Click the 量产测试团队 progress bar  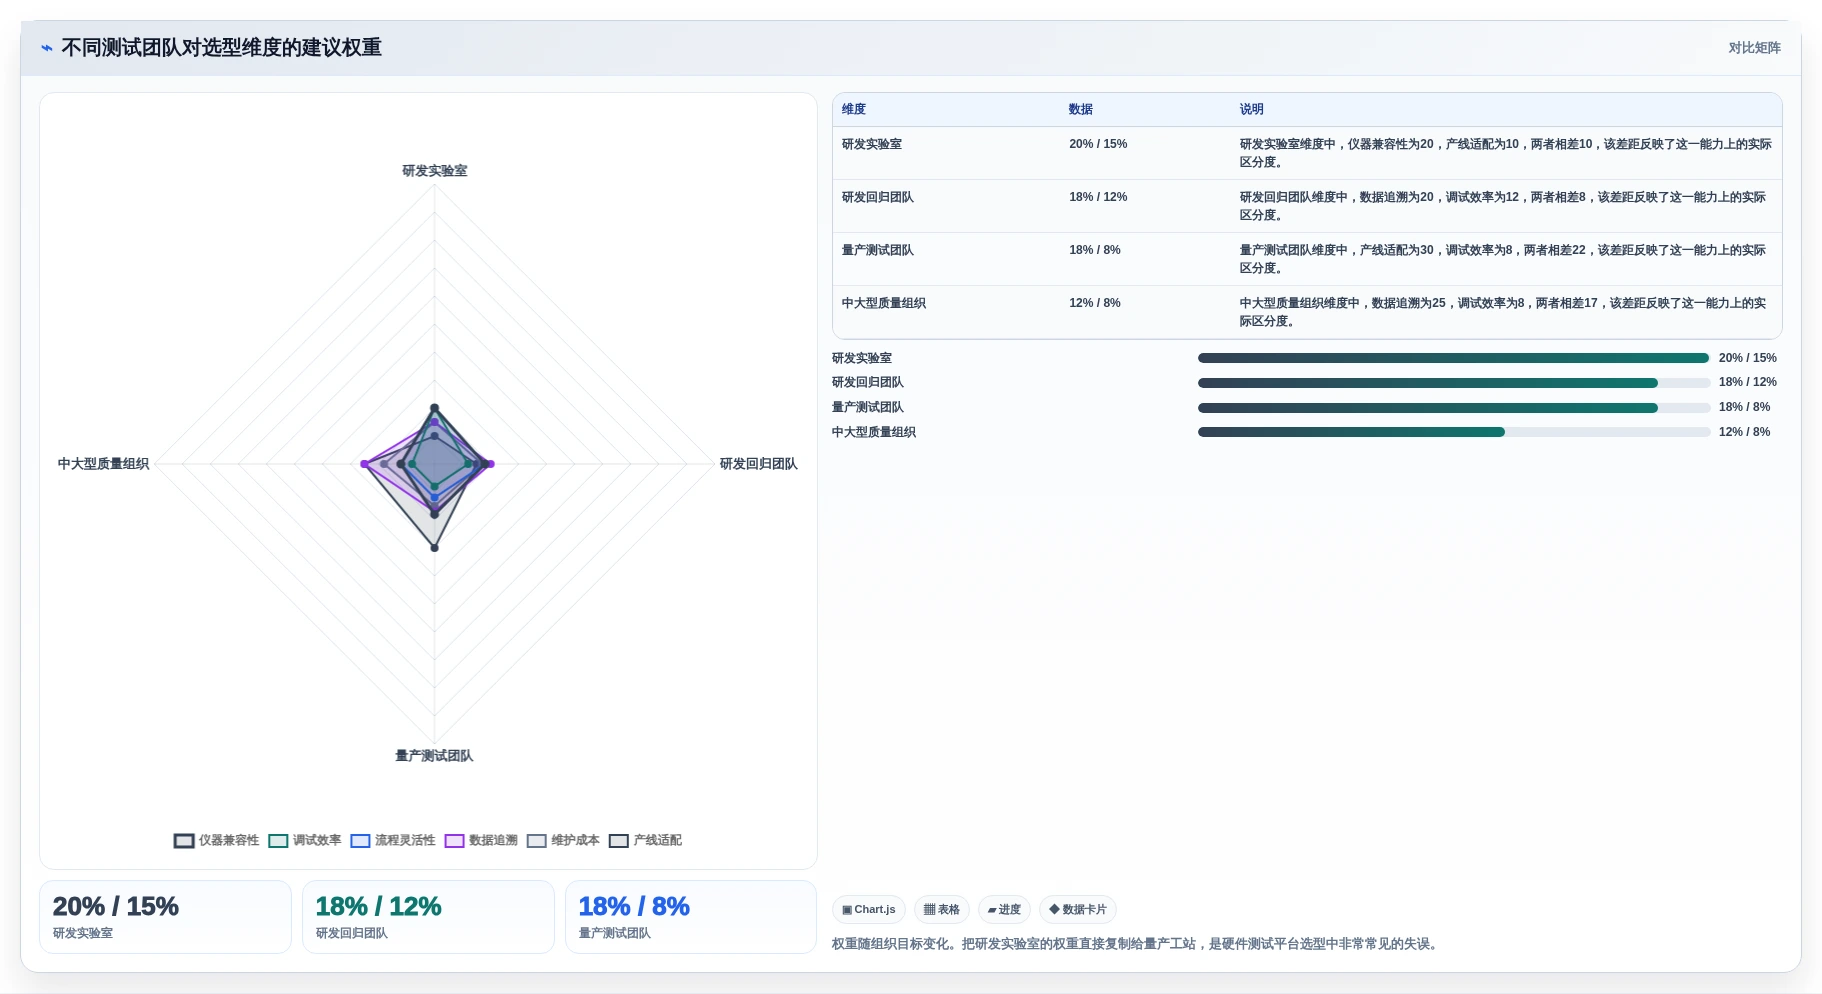coord(1454,407)
